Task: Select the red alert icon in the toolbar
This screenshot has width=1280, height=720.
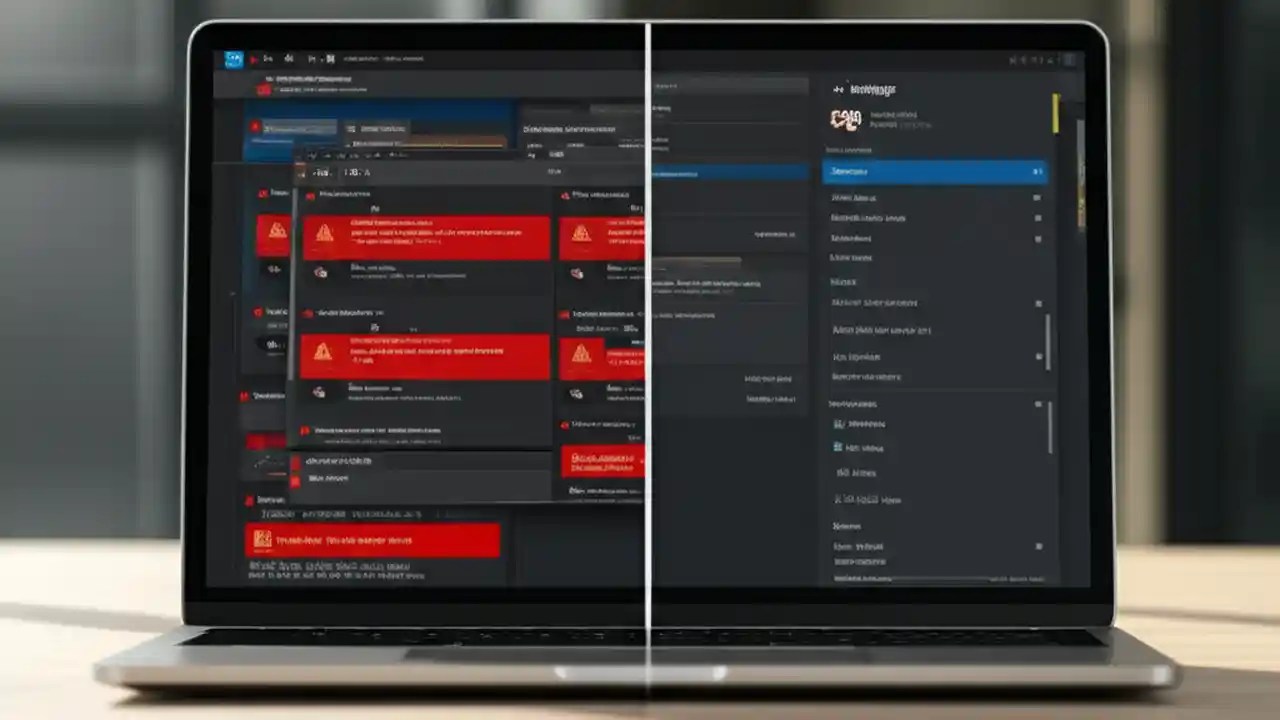Action: click(x=252, y=59)
